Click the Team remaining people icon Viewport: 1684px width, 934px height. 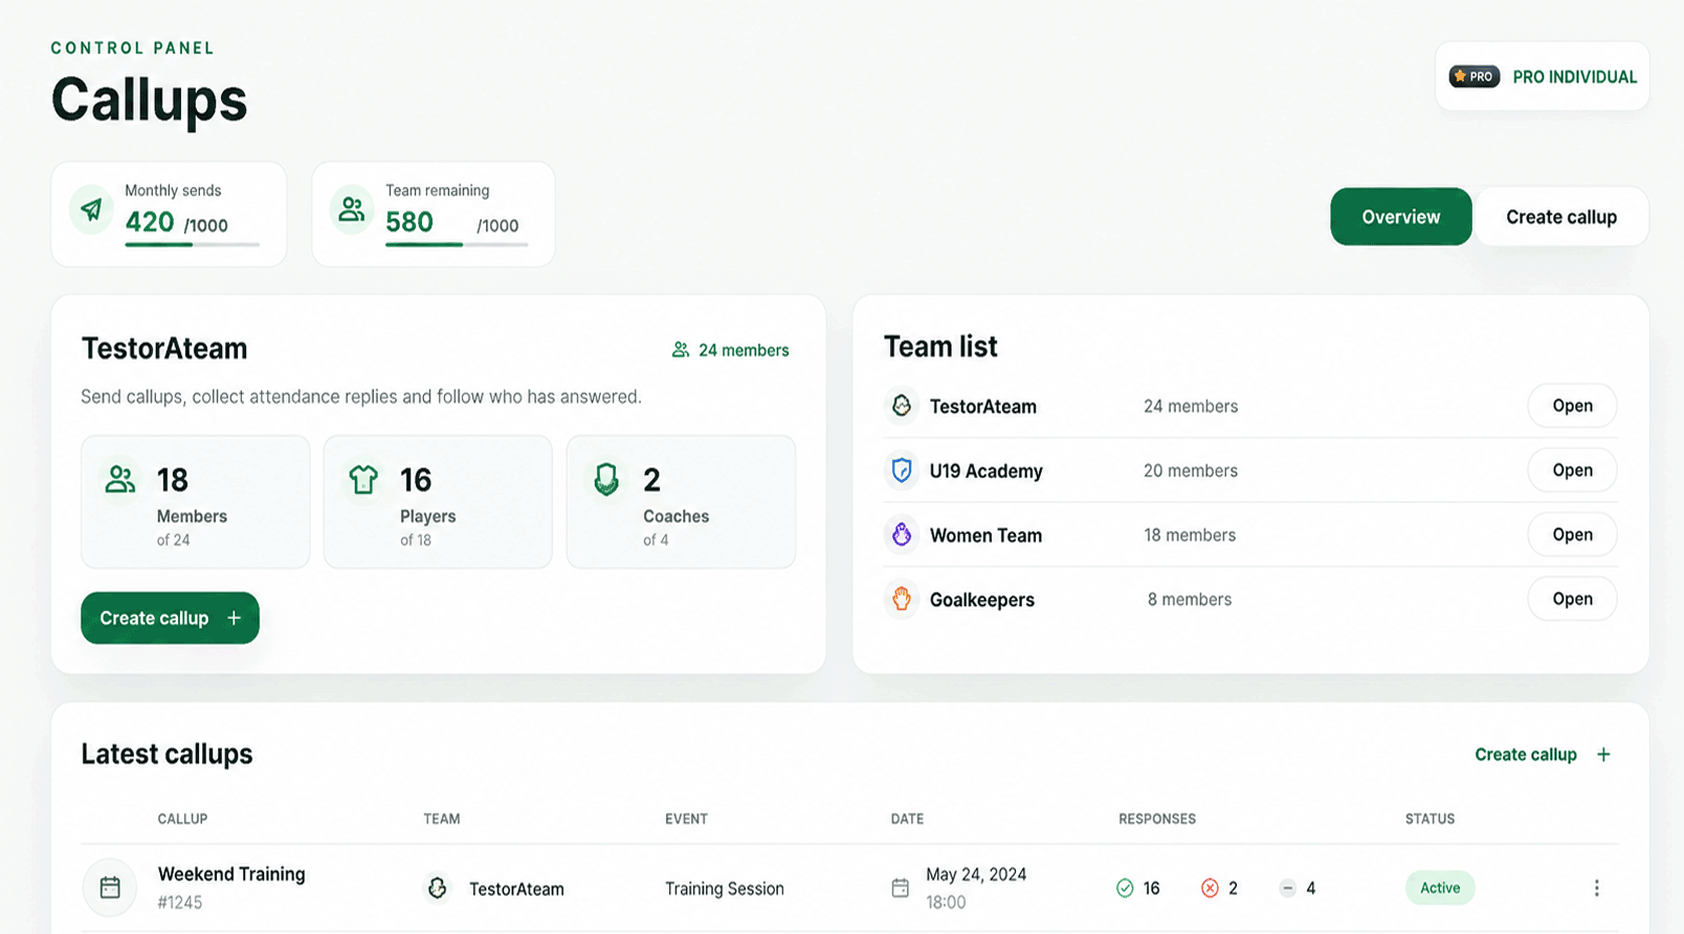351,209
